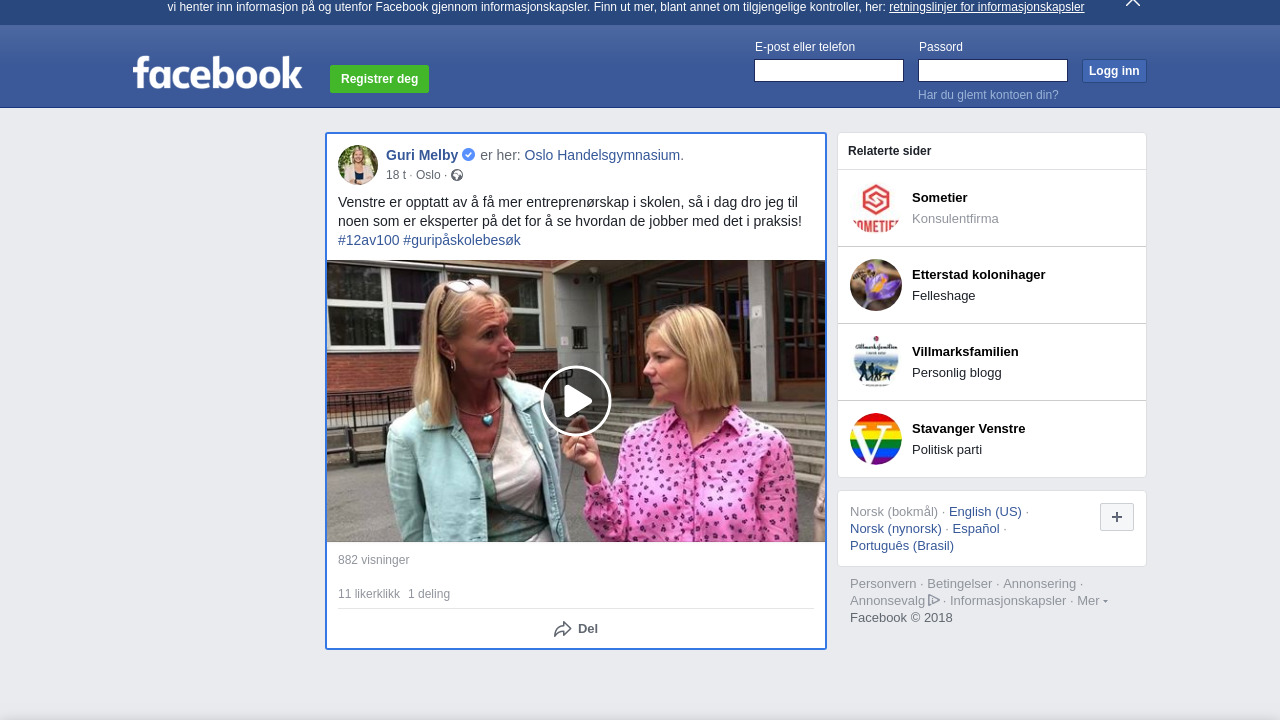Close the cookie information banner
1280x720 pixels.
coord(1133,3)
